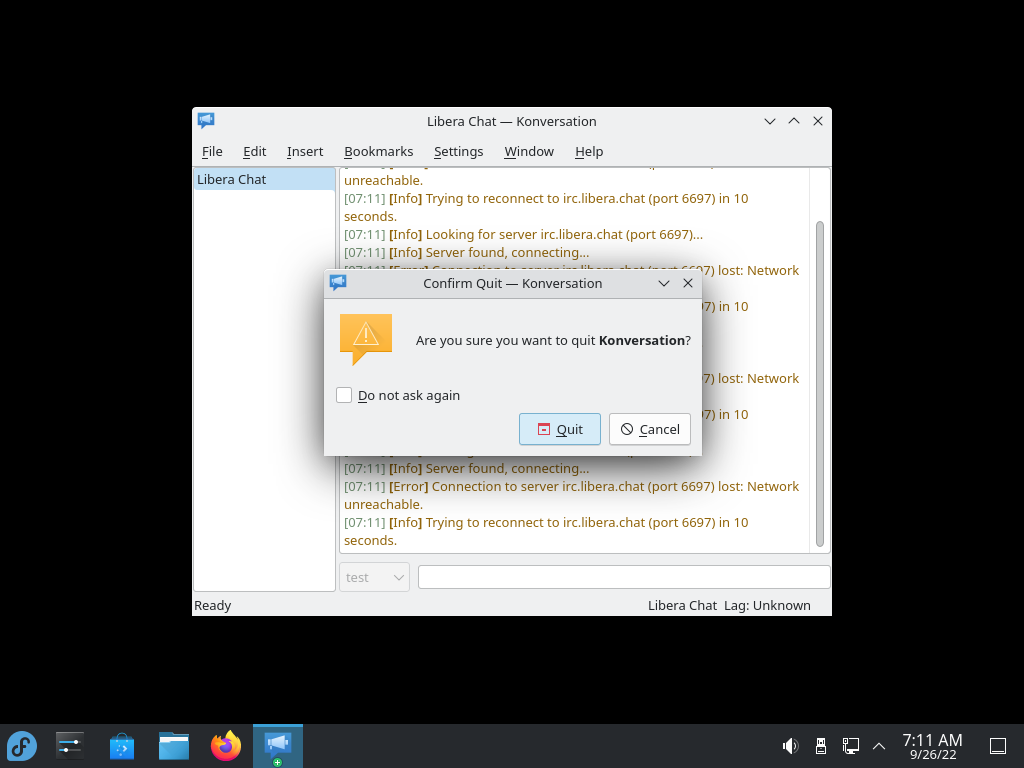Open the network connections tray icon
Viewport: 1024px width, 768px height.
(850, 746)
